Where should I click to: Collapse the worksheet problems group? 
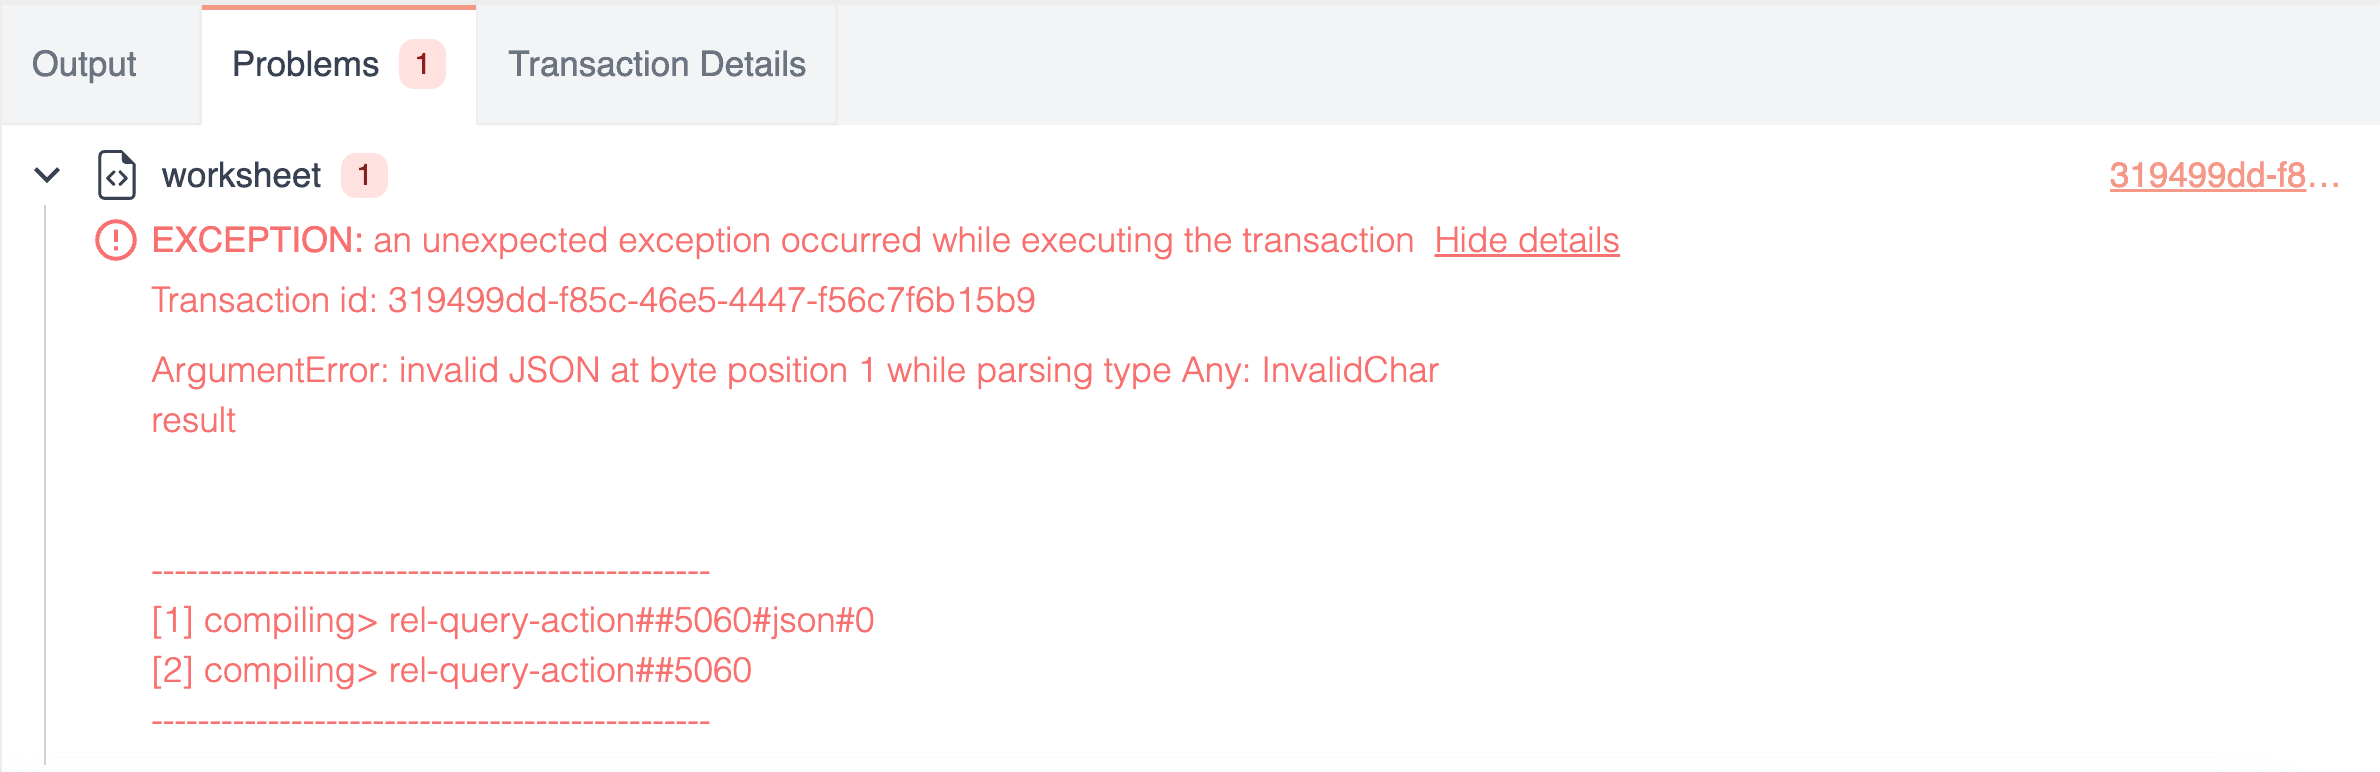[x=47, y=175]
